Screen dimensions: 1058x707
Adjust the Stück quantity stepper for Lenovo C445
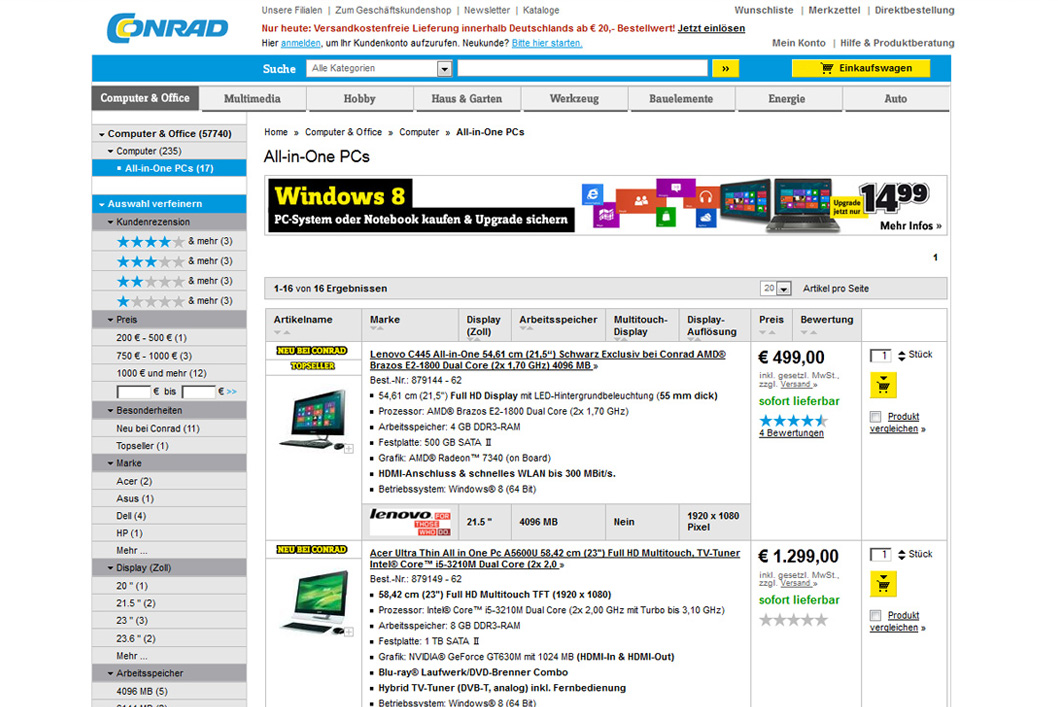tap(901, 356)
